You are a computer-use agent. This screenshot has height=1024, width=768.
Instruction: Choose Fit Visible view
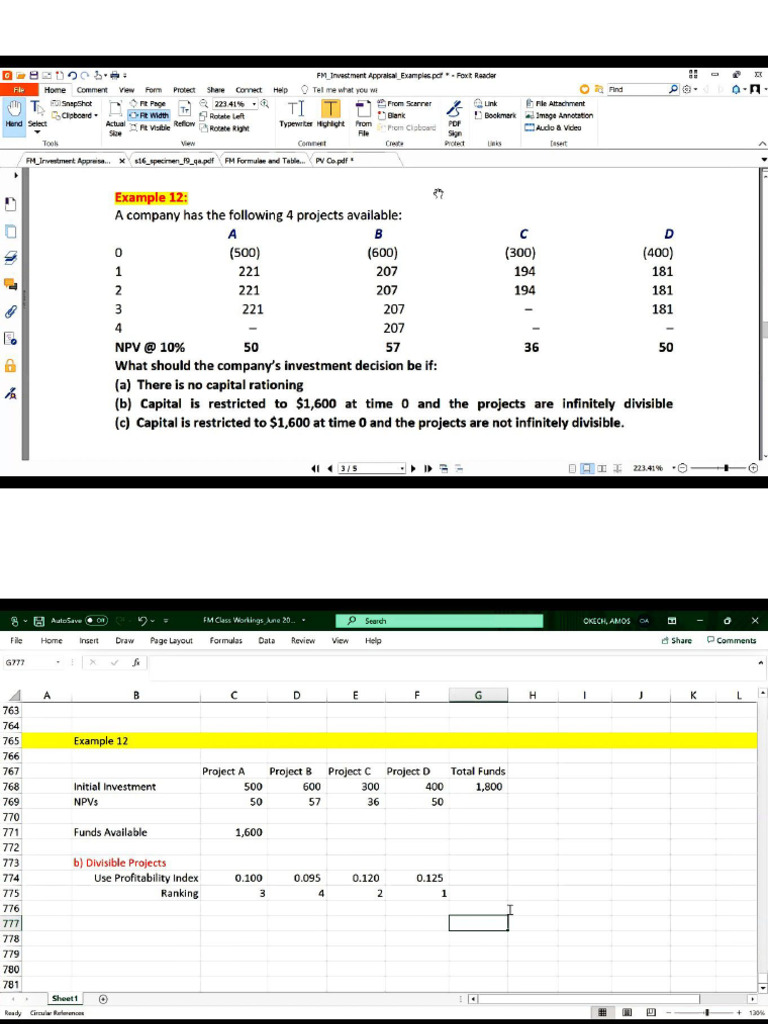click(150, 128)
